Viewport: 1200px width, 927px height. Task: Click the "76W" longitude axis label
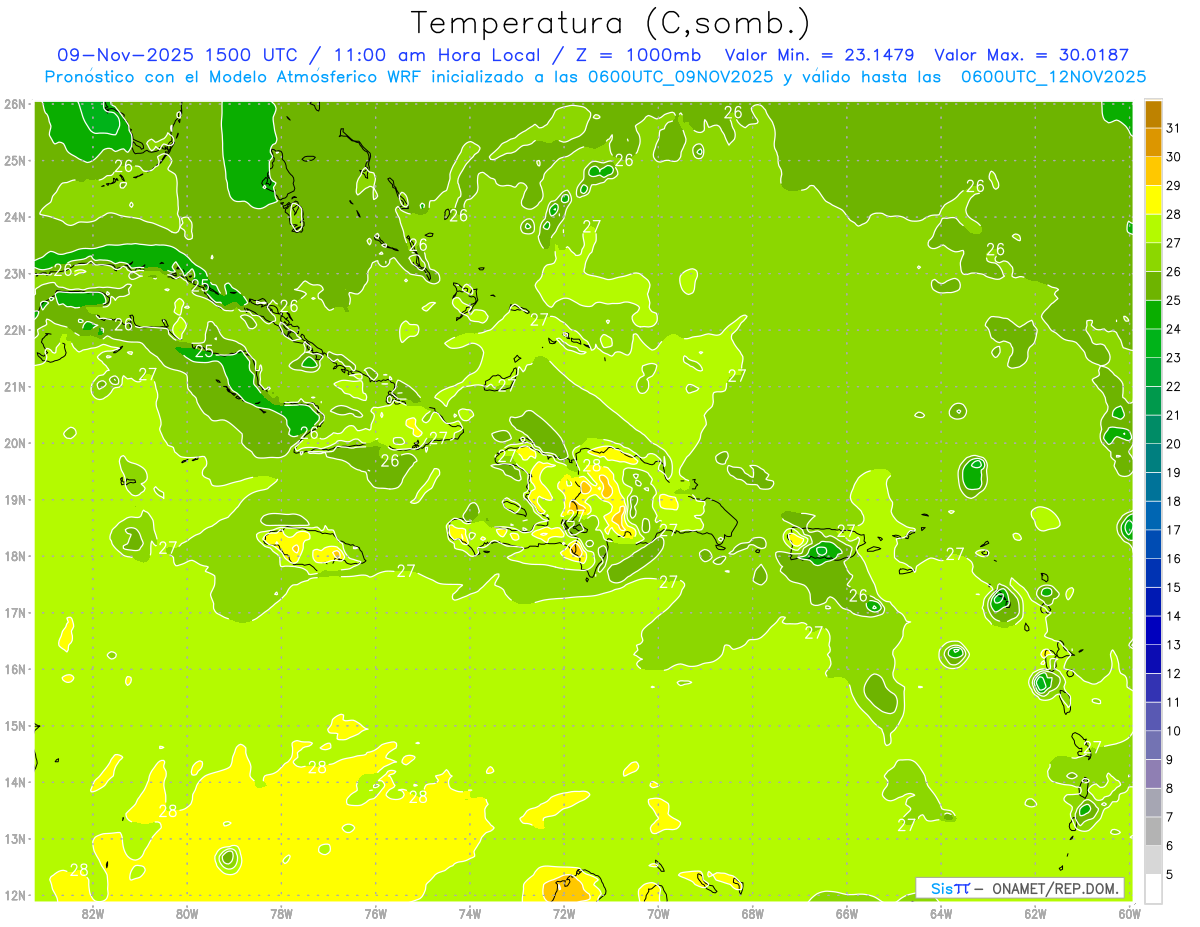click(x=375, y=913)
